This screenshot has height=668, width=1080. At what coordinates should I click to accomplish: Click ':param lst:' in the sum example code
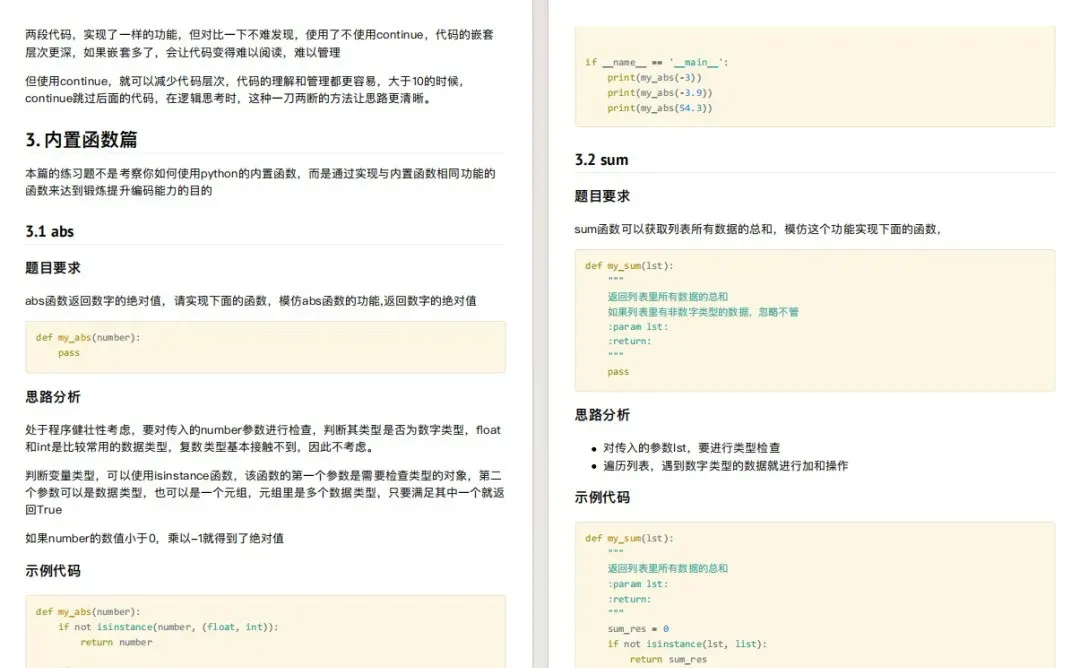point(638,584)
